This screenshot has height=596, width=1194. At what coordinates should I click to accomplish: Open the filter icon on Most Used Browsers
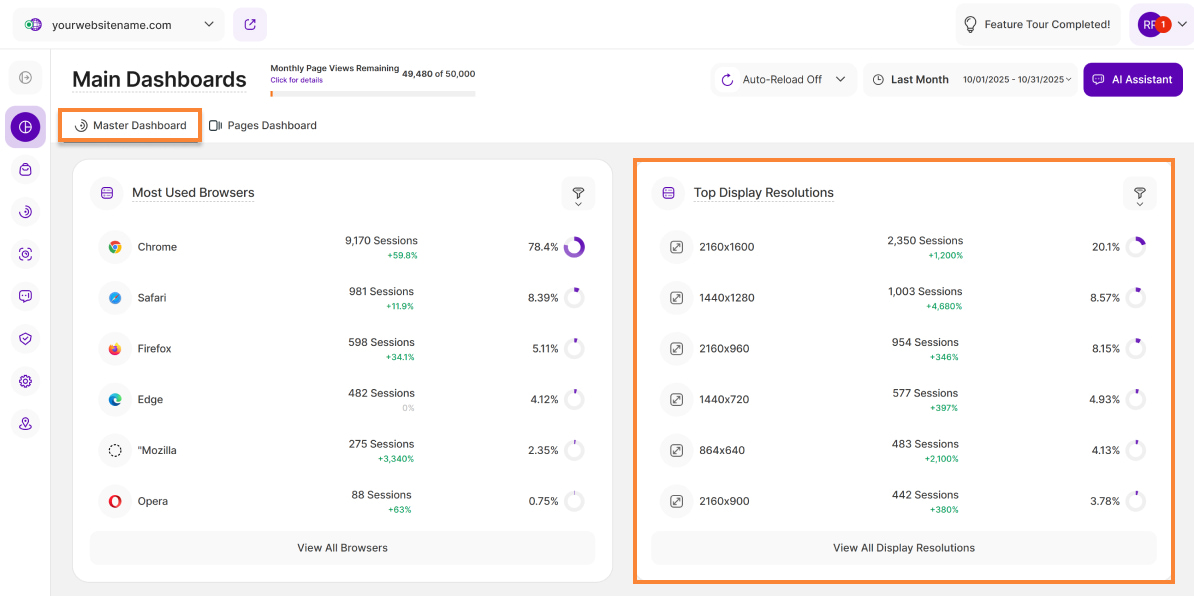578,193
